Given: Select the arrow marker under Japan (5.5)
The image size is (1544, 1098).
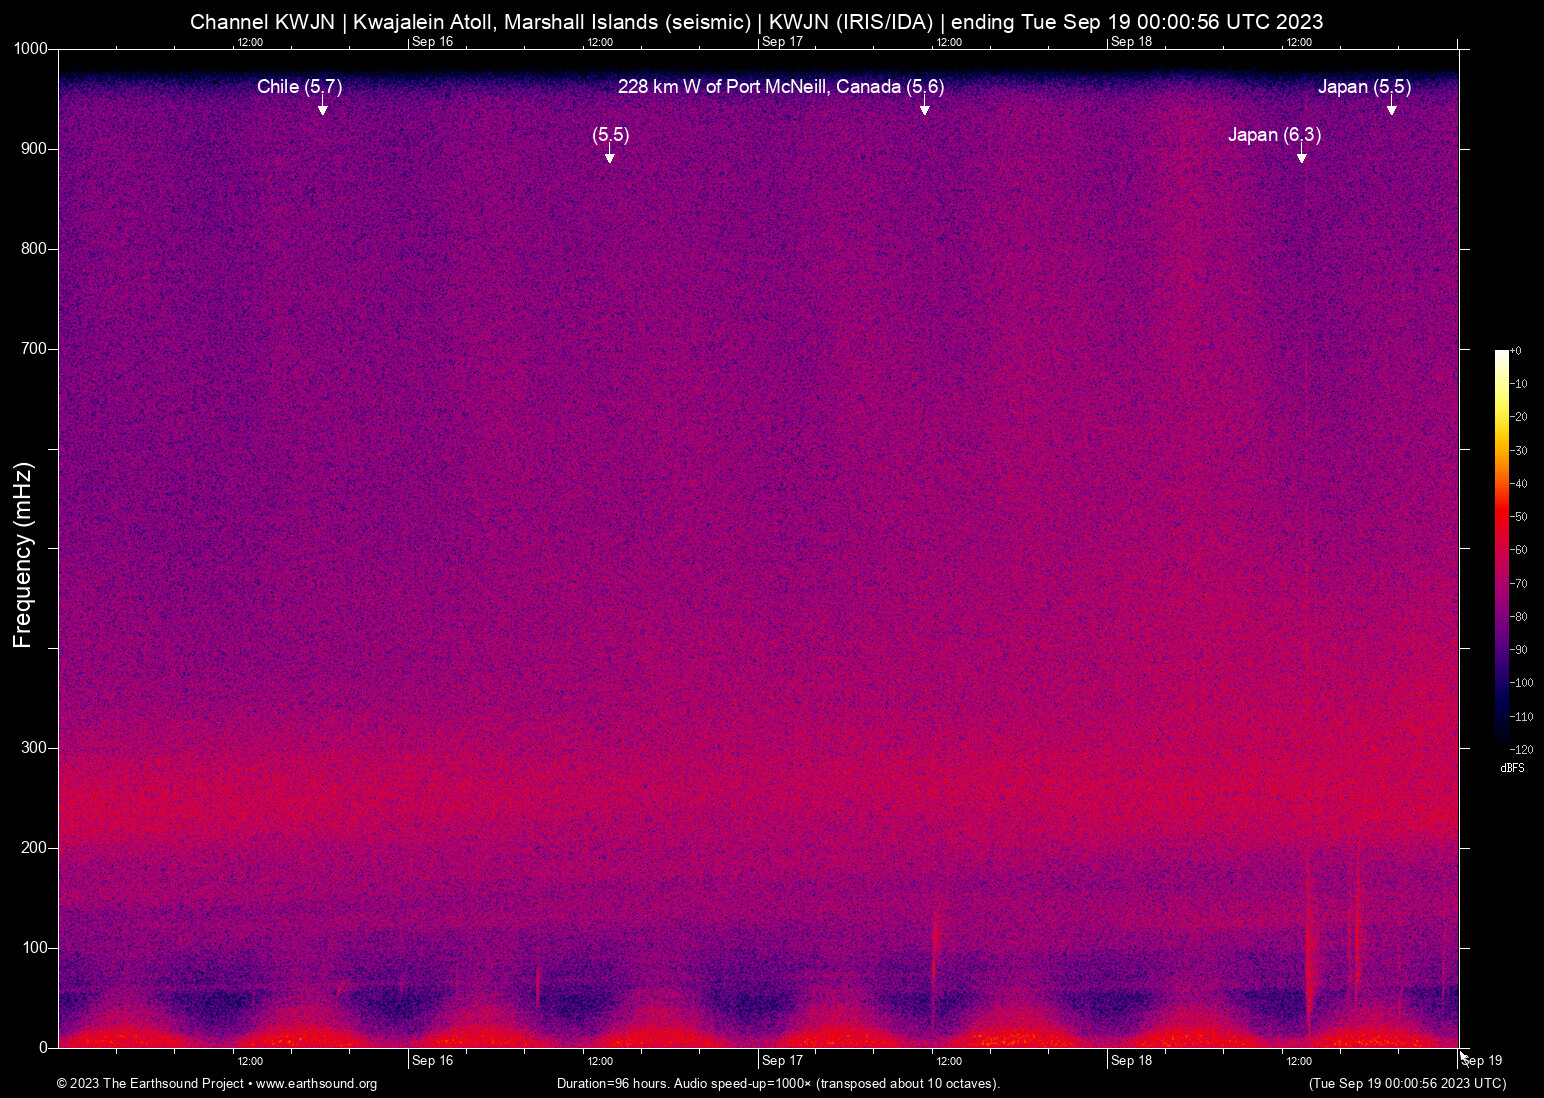Looking at the screenshot, I should (x=1391, y=108).
